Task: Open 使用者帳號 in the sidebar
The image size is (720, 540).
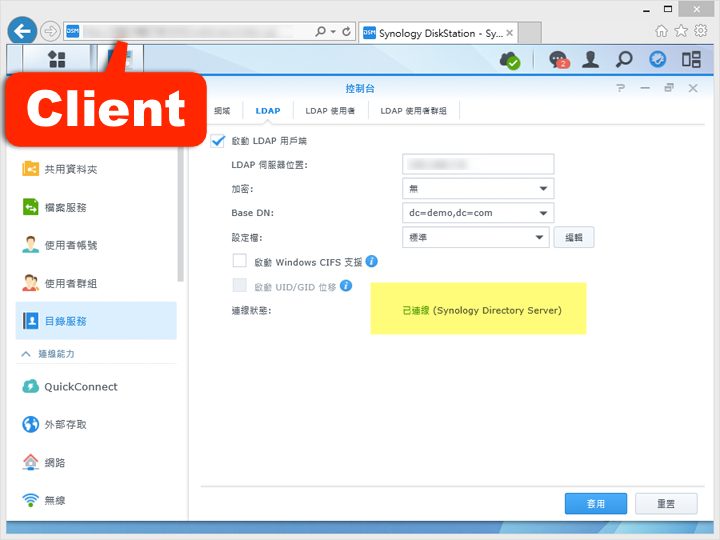Action: (x=96, y=245)
